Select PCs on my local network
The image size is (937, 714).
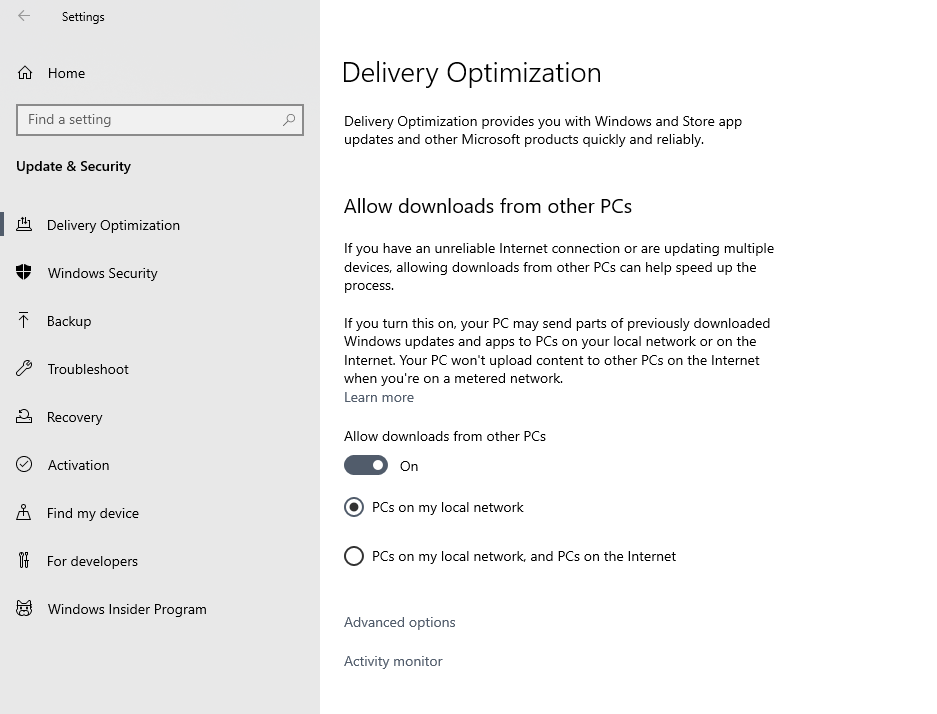click(x=354, y=508)
